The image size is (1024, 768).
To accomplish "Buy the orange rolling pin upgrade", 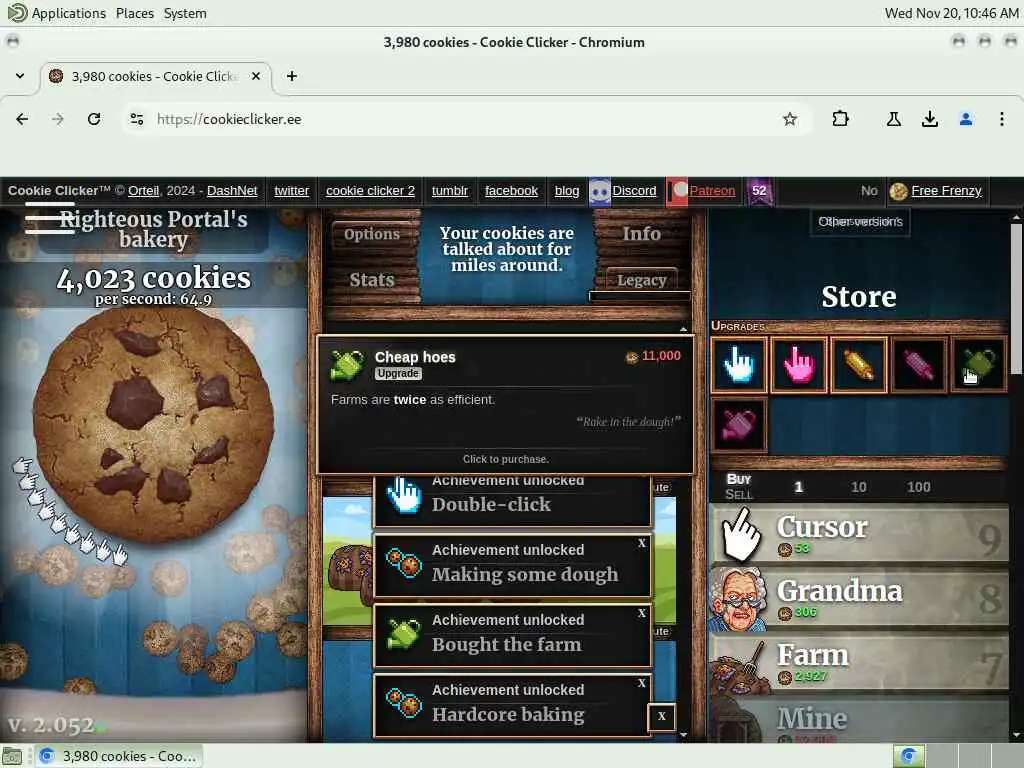I will point(858,364).
